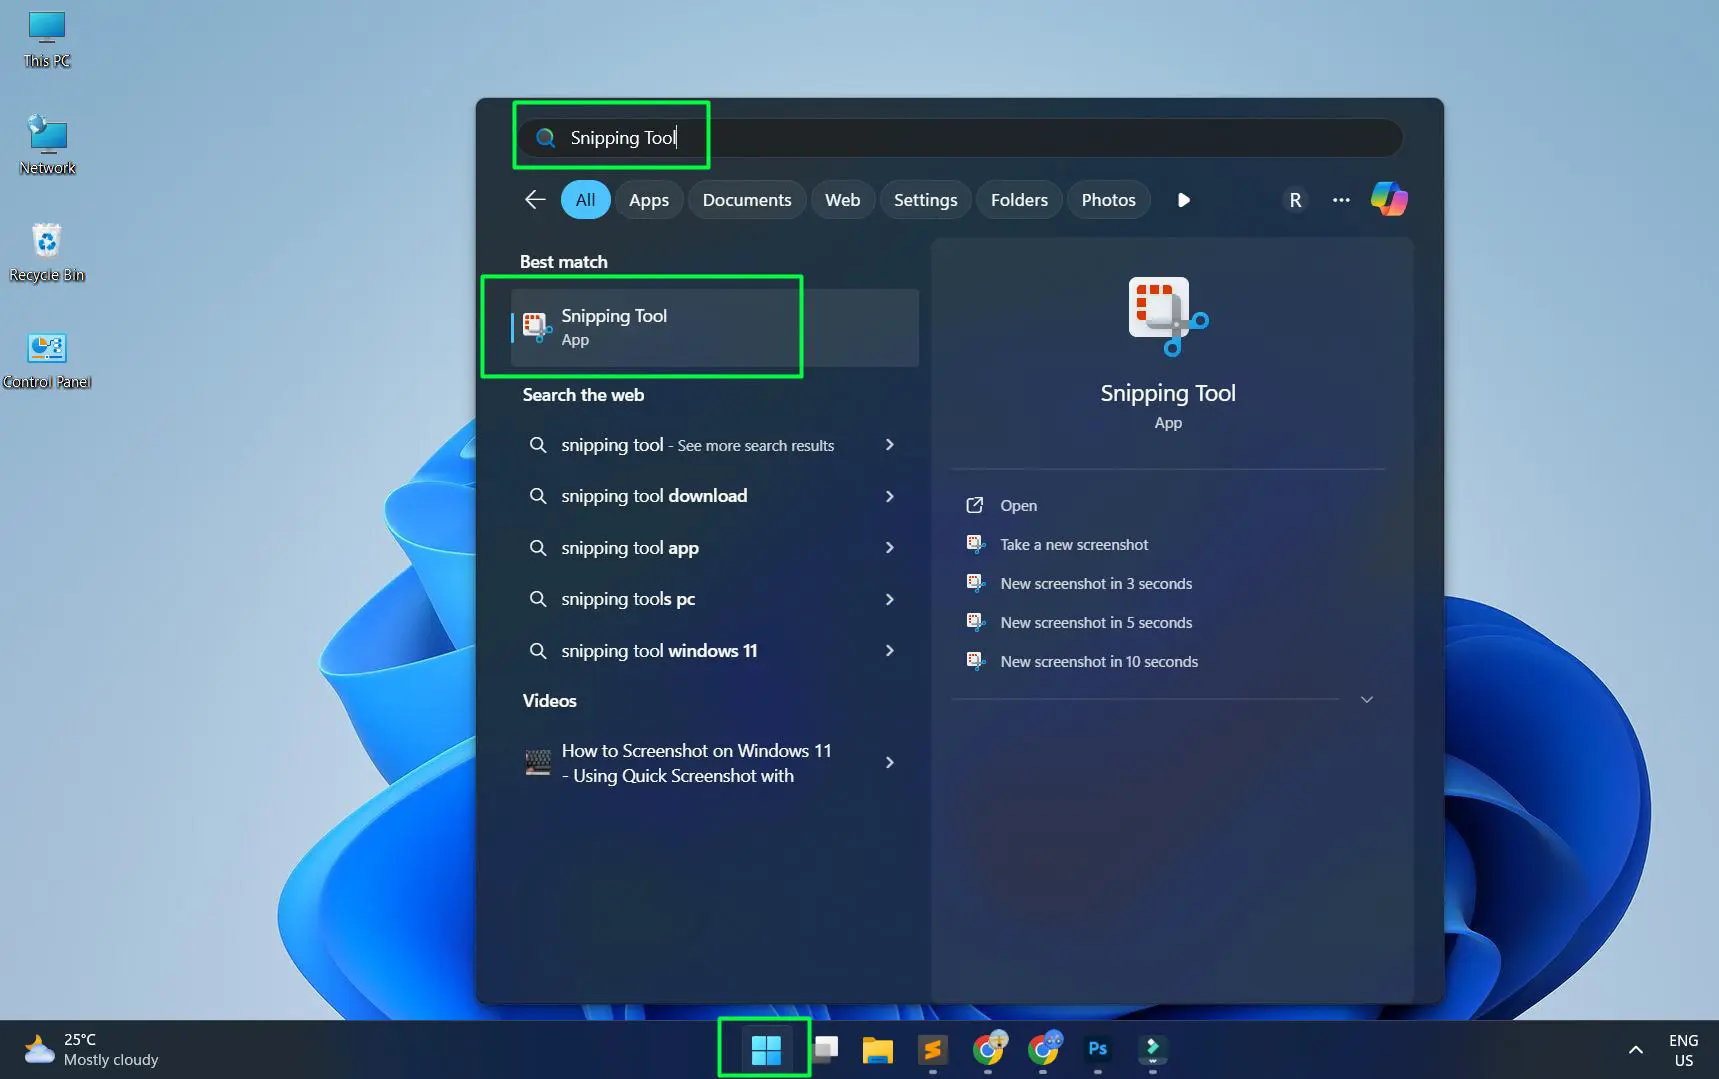Click Open to launch Snipping Tool
Screen dimensions: 1719x1079
click(1017, 505)
